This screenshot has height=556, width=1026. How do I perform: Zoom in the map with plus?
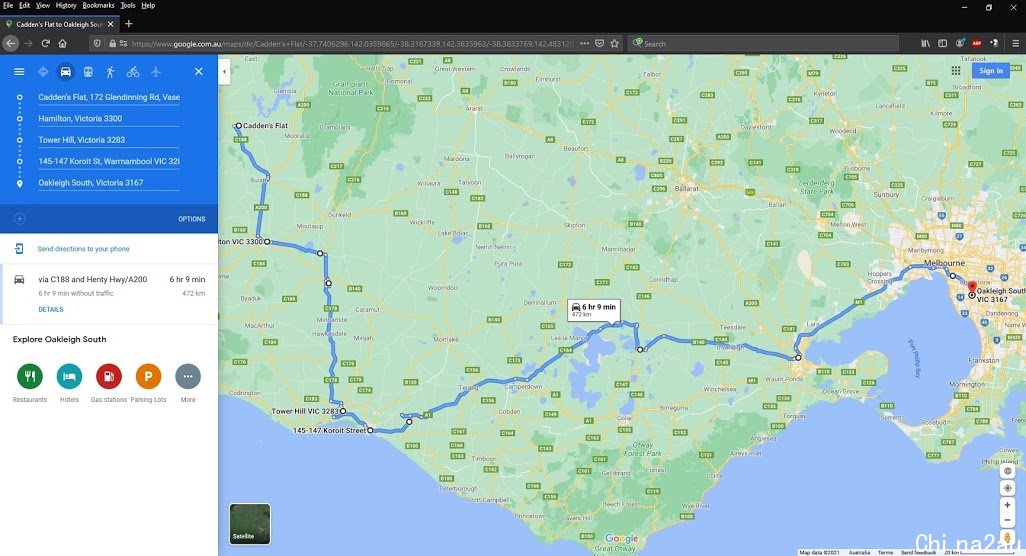[1007, 505]
